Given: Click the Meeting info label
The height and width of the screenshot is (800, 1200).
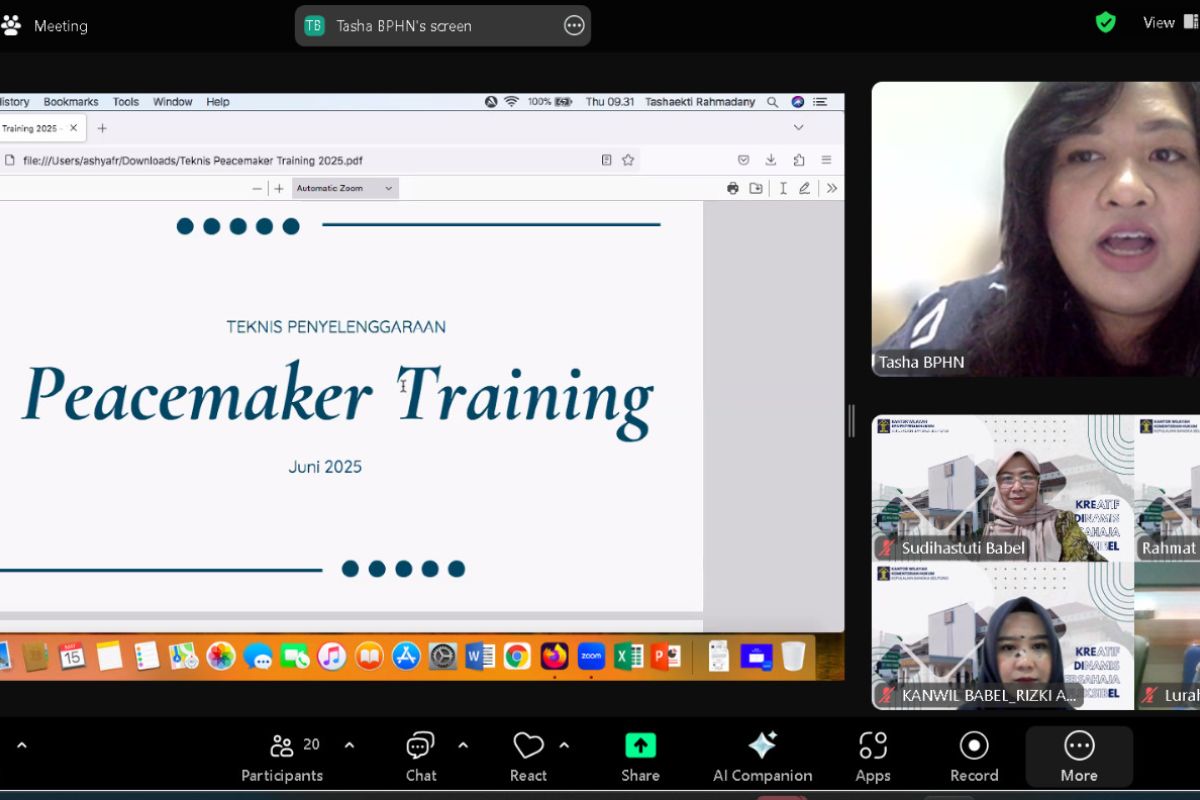Looking at the screenshot, I should point(60,26).
